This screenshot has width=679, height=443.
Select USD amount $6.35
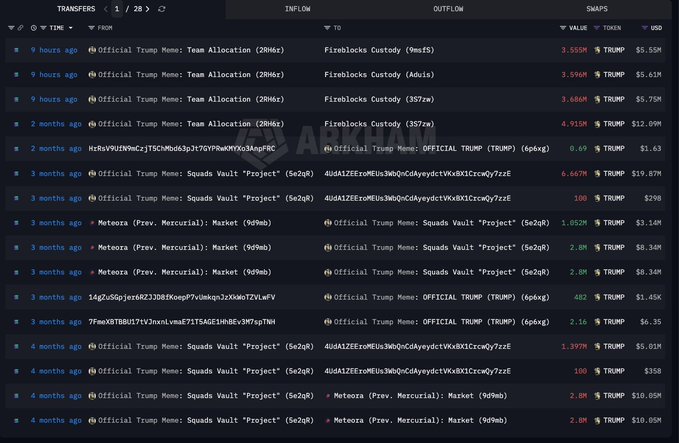[x=650, y=322]
